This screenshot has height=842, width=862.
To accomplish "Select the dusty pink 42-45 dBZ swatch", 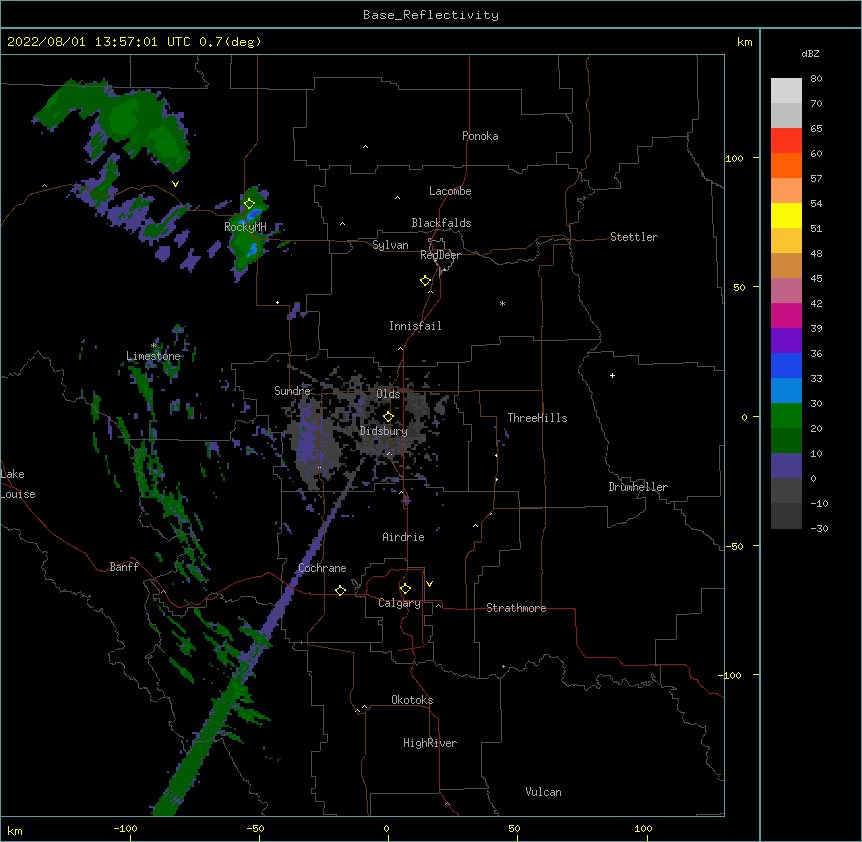I will click(x=786, y=290).
